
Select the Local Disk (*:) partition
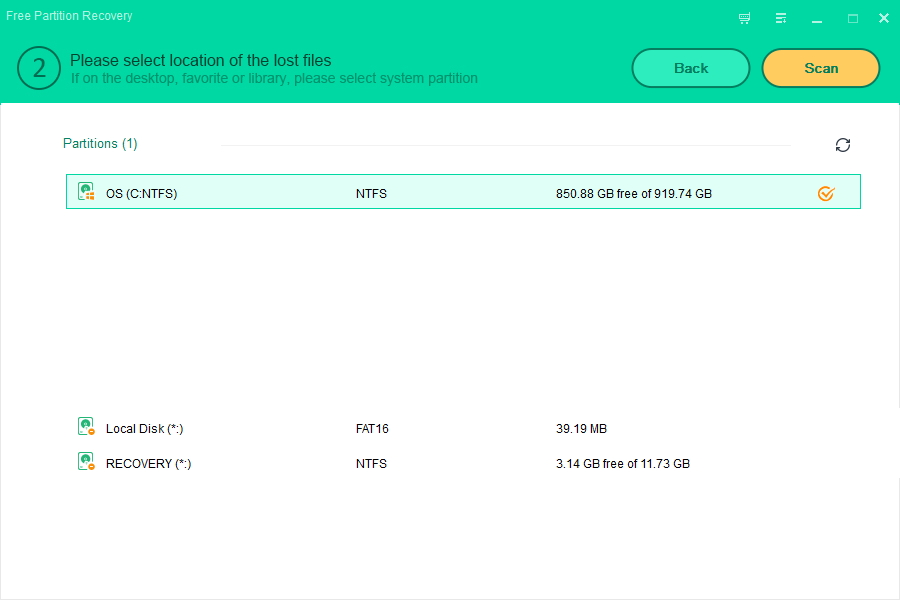144,429
